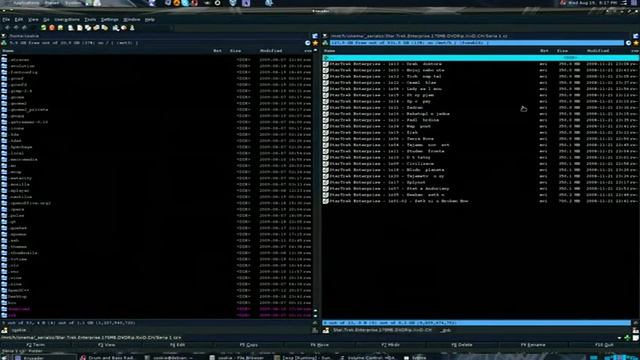Click the F8 Delete button
This screenshot has height=360, width=640.
click(462, 345)
